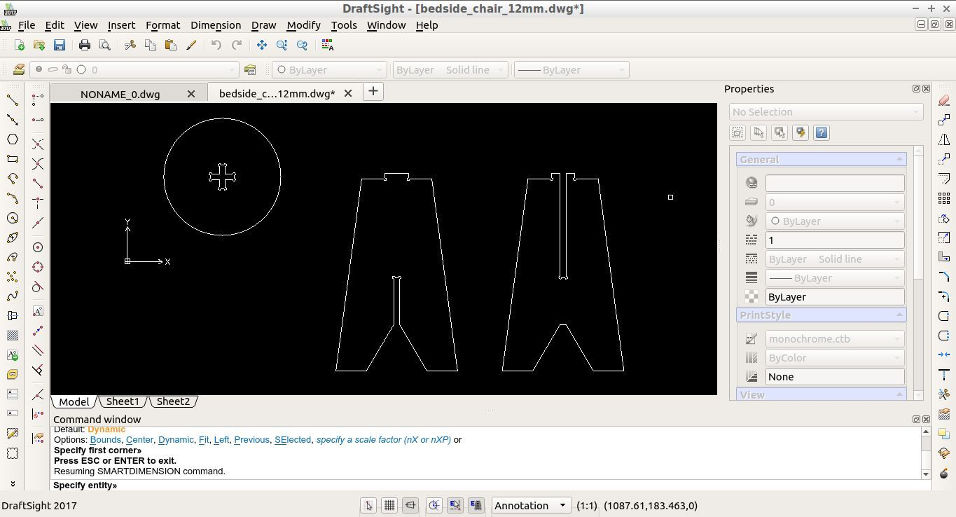Screen dimensions: 956x517
Task: Click the Property Painter brush icon
Action: [191, 45]
